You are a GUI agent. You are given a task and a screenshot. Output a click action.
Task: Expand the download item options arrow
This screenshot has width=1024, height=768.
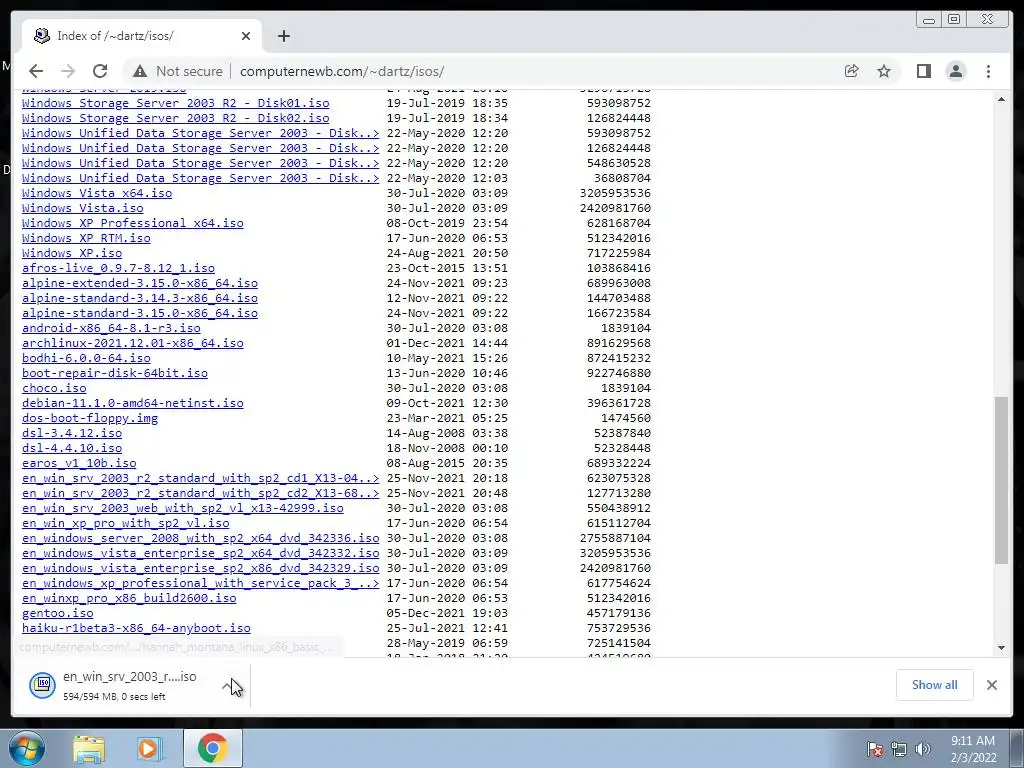(227, 685)
